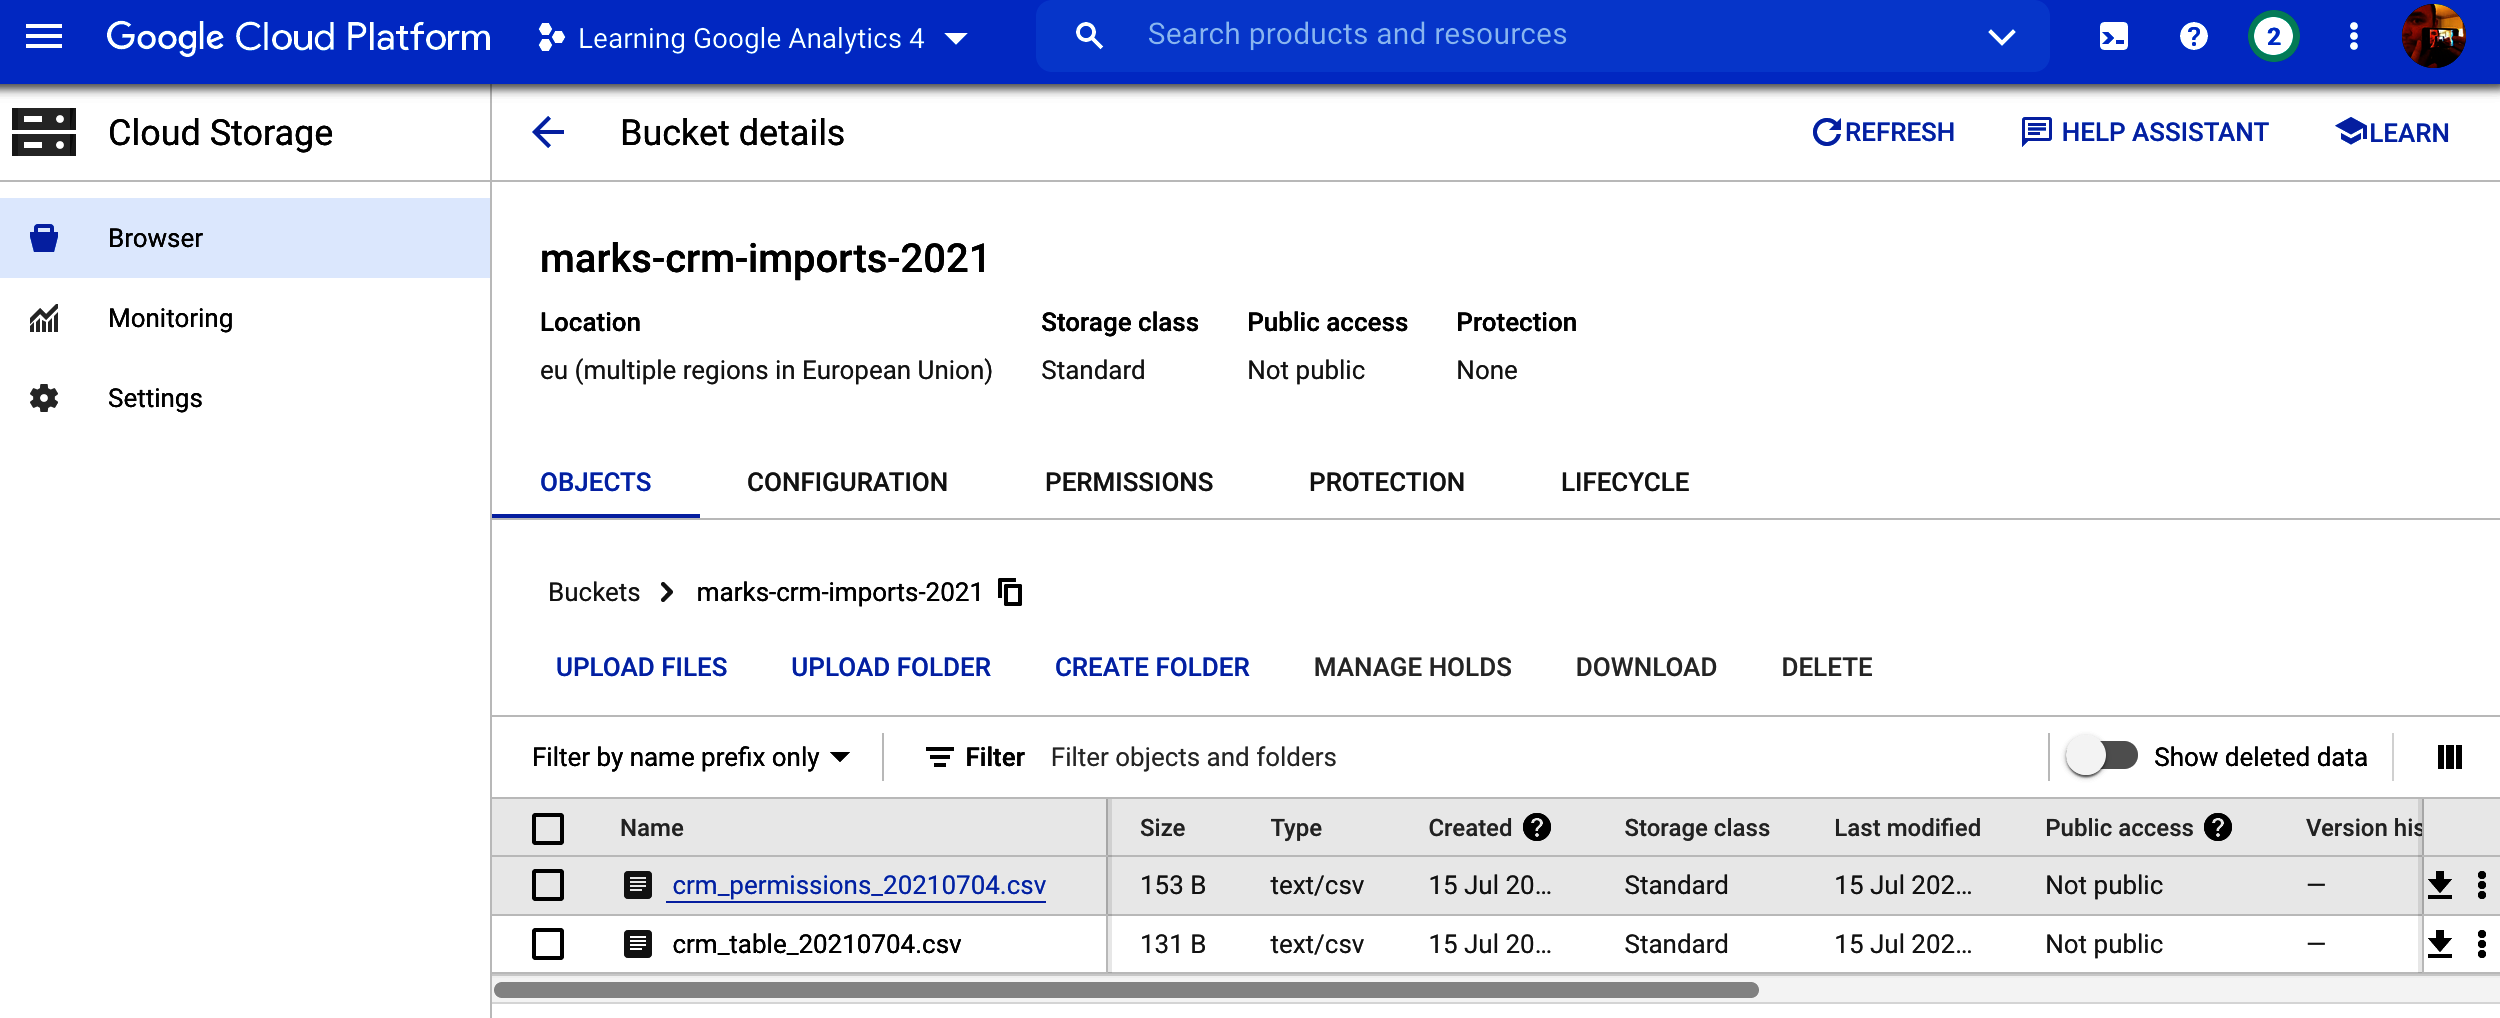Click the file icon of crm_permissions_20210704.csv
Viewport: 2500px width, 1018px height.
[x=638, y=885]
